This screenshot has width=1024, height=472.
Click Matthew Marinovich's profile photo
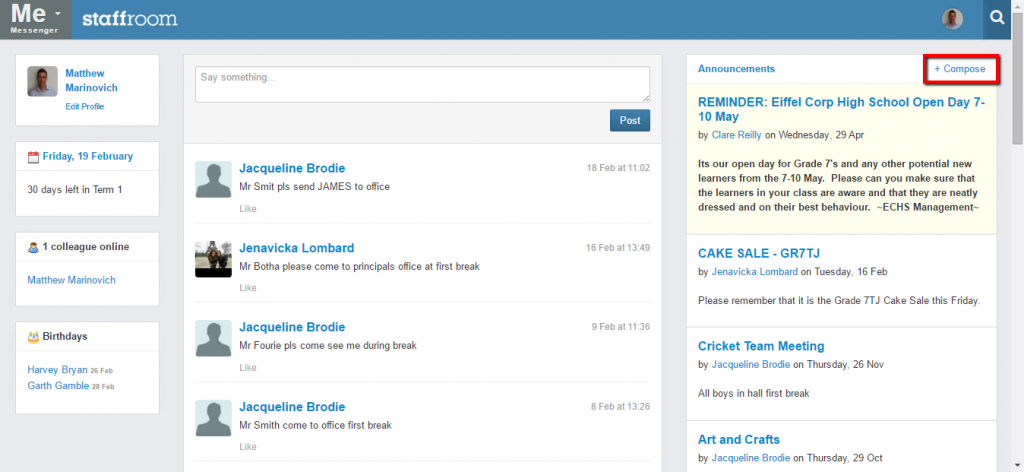click(42, 82)
